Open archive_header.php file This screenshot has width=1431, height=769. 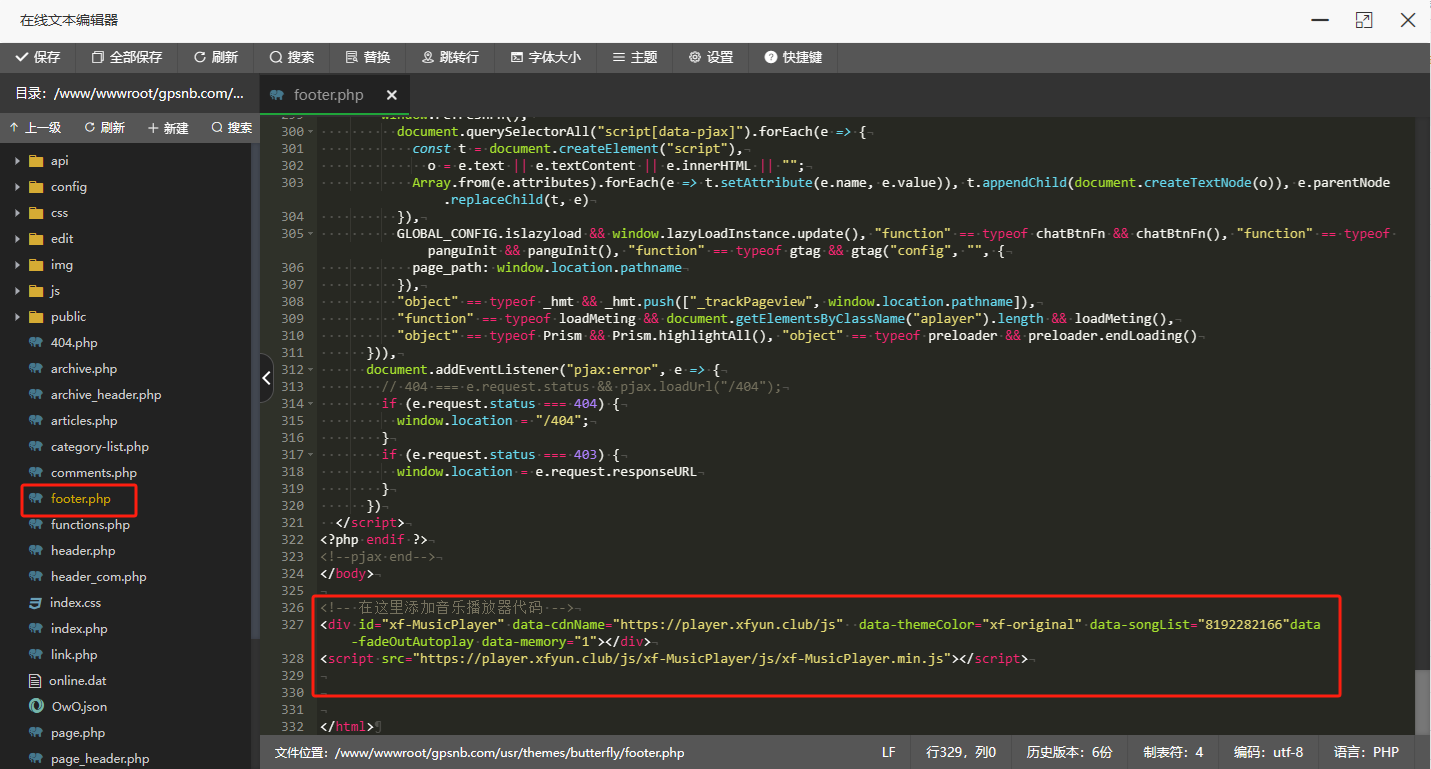(x=106, y=395)
